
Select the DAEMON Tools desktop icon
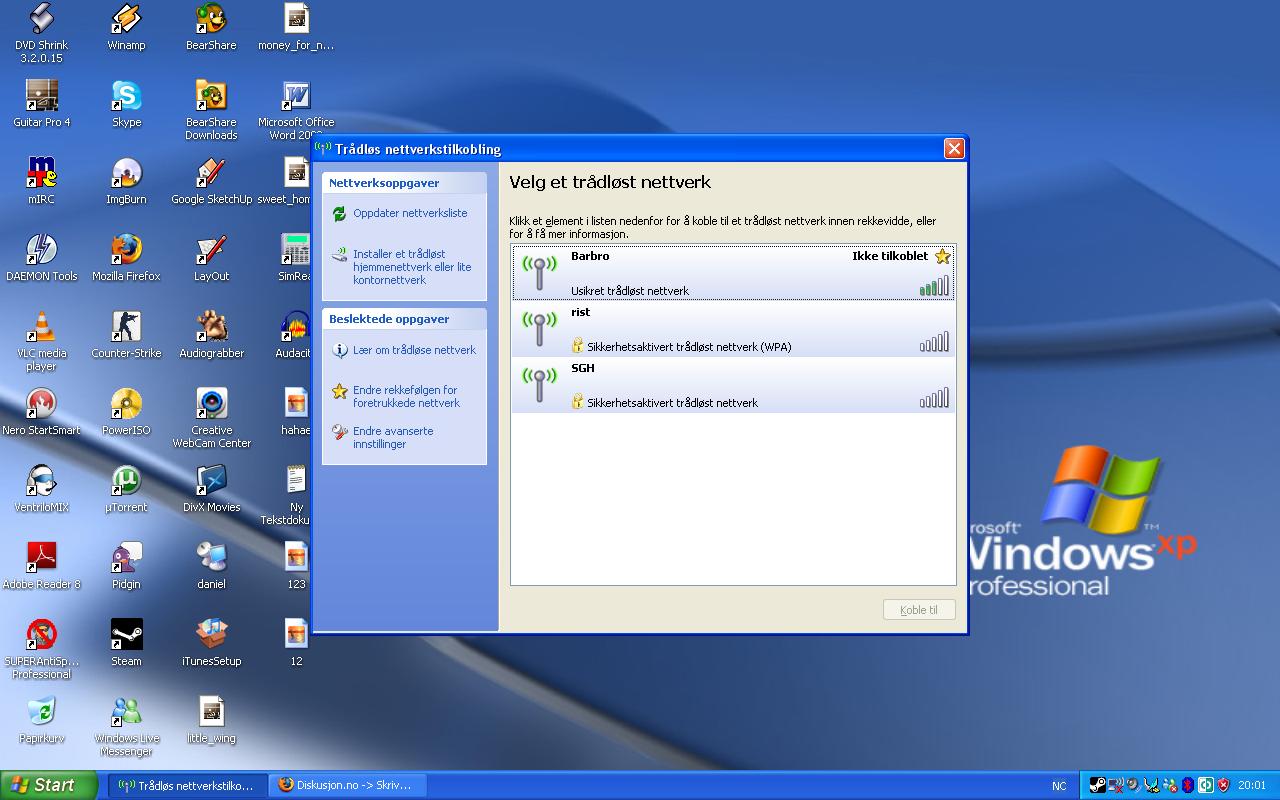click(41, 258)
